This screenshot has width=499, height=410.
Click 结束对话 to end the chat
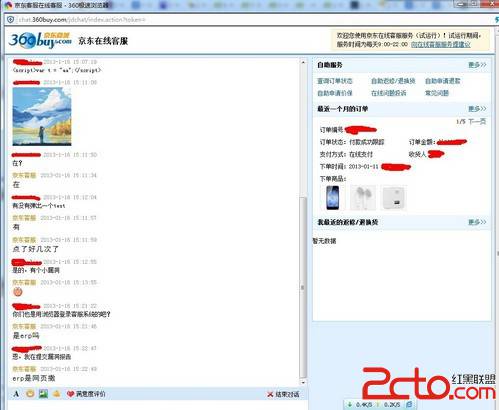click(x=283, y=394)
